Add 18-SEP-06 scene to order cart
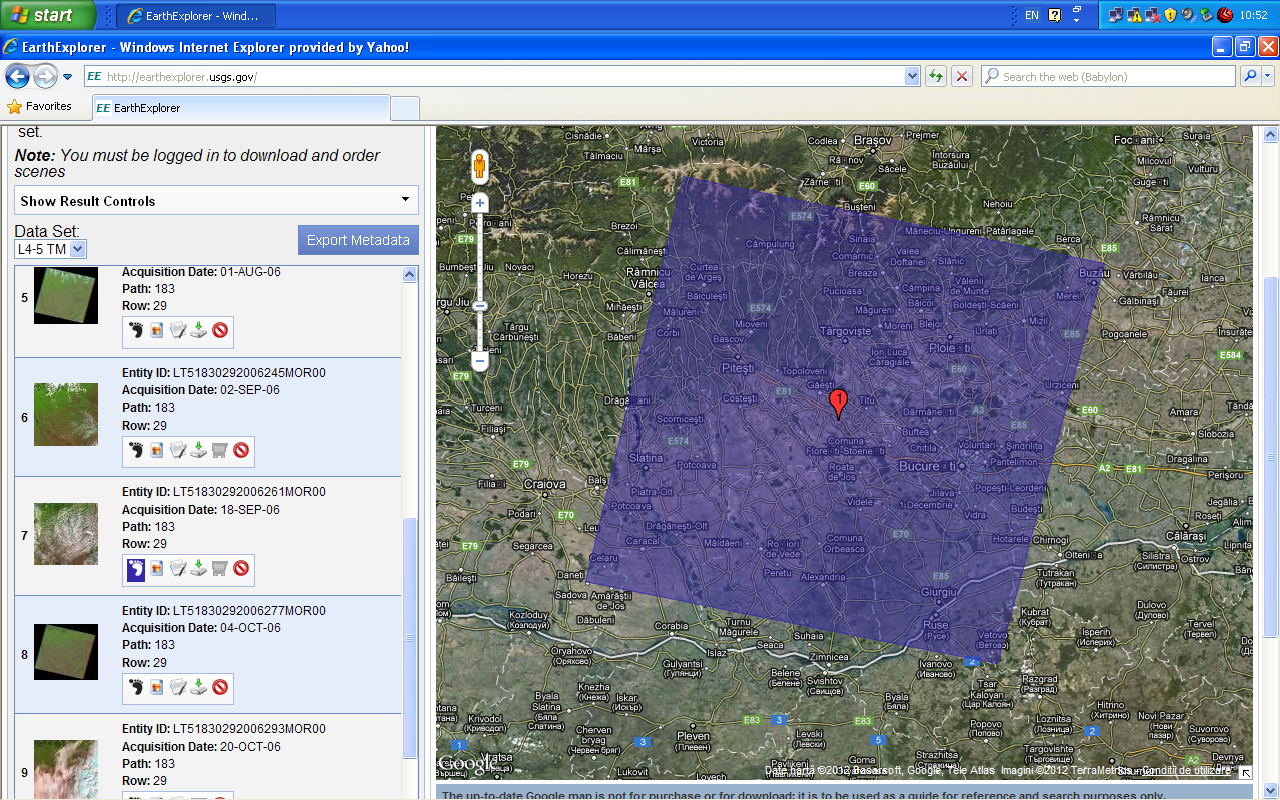1280x800 pixels. pyautogui.click(x=220, y=569)
